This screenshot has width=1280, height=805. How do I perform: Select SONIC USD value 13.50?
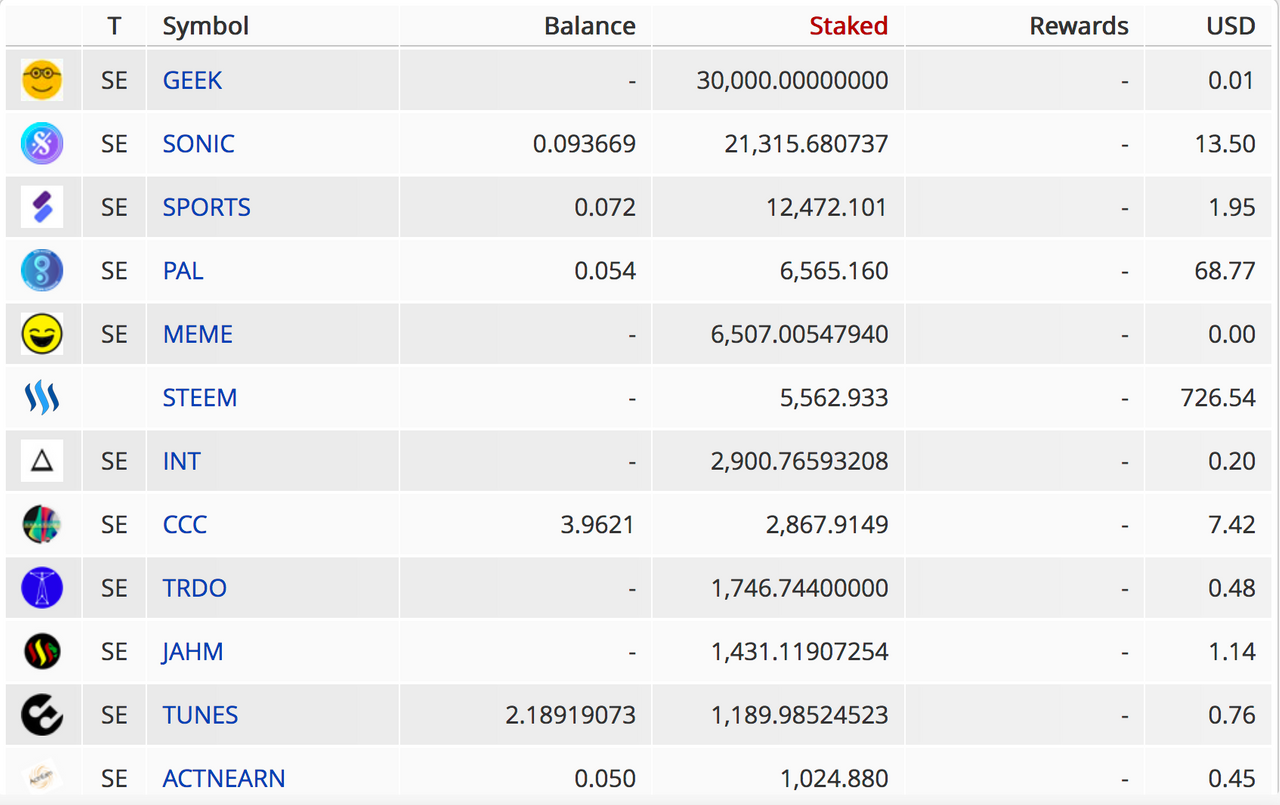pyautogui.click(x=1225, y=143)
